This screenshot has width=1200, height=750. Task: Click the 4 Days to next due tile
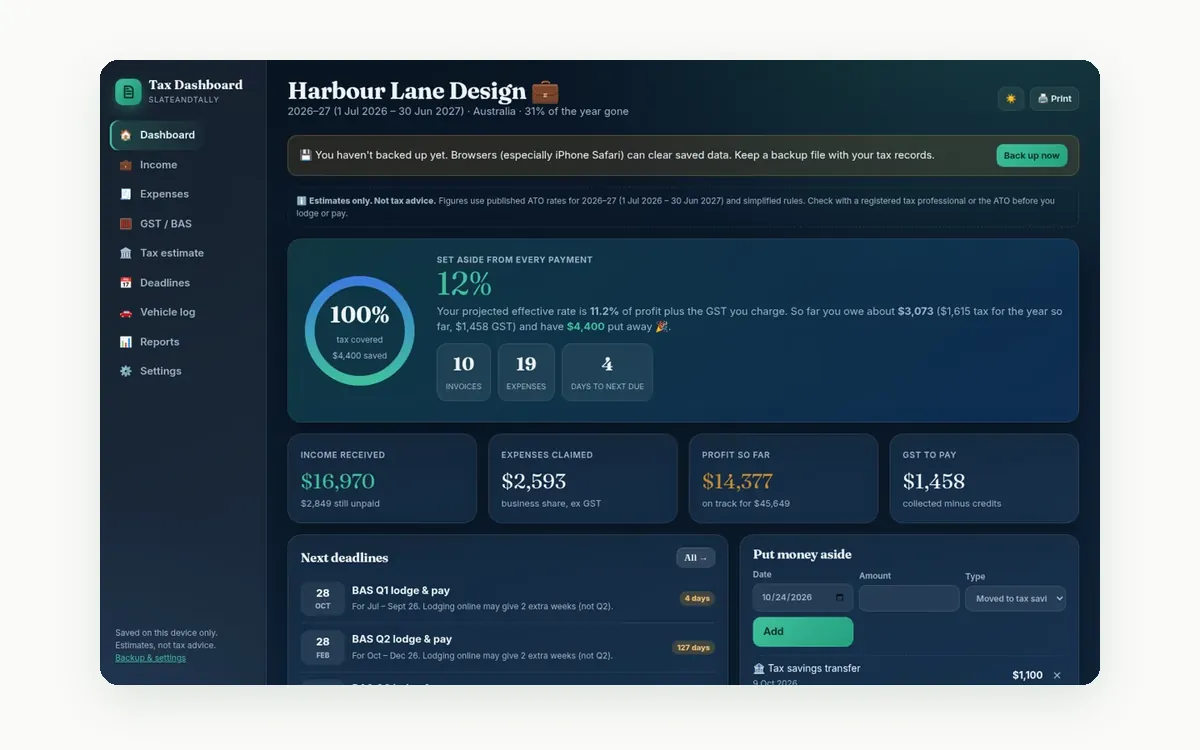pyautogui.click(x=607, y=372)
